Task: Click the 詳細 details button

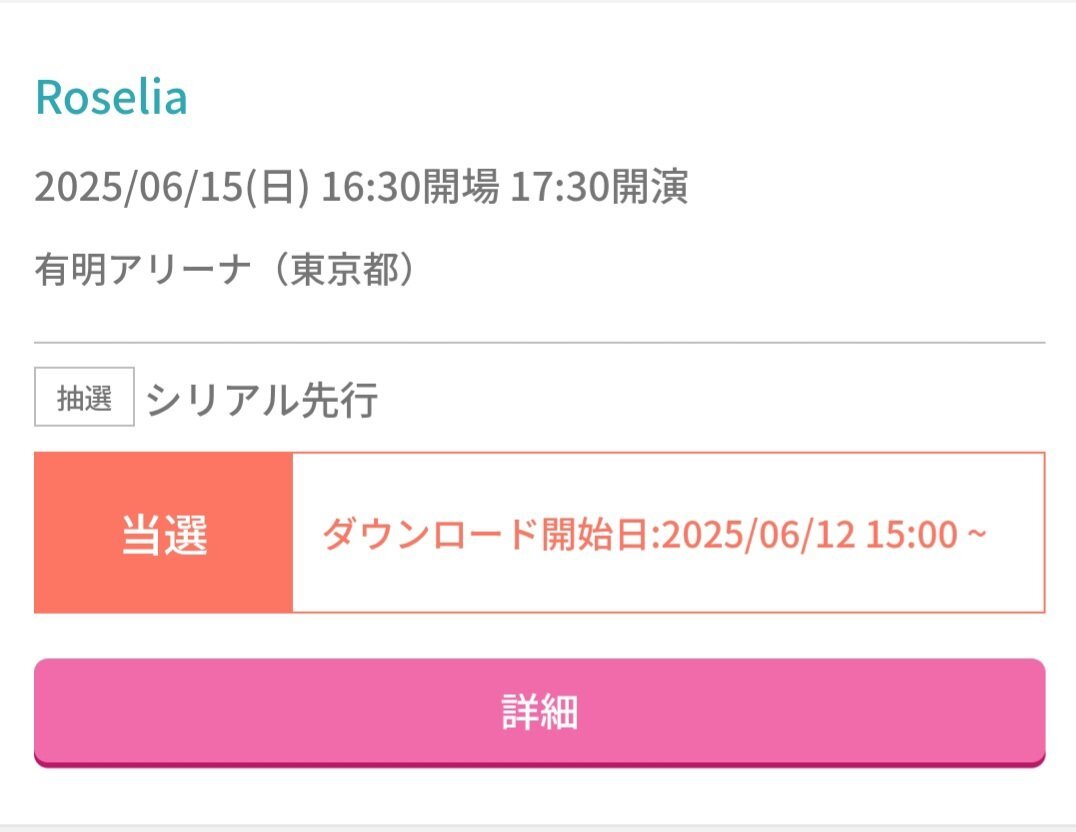Action: tap(539, 713)
